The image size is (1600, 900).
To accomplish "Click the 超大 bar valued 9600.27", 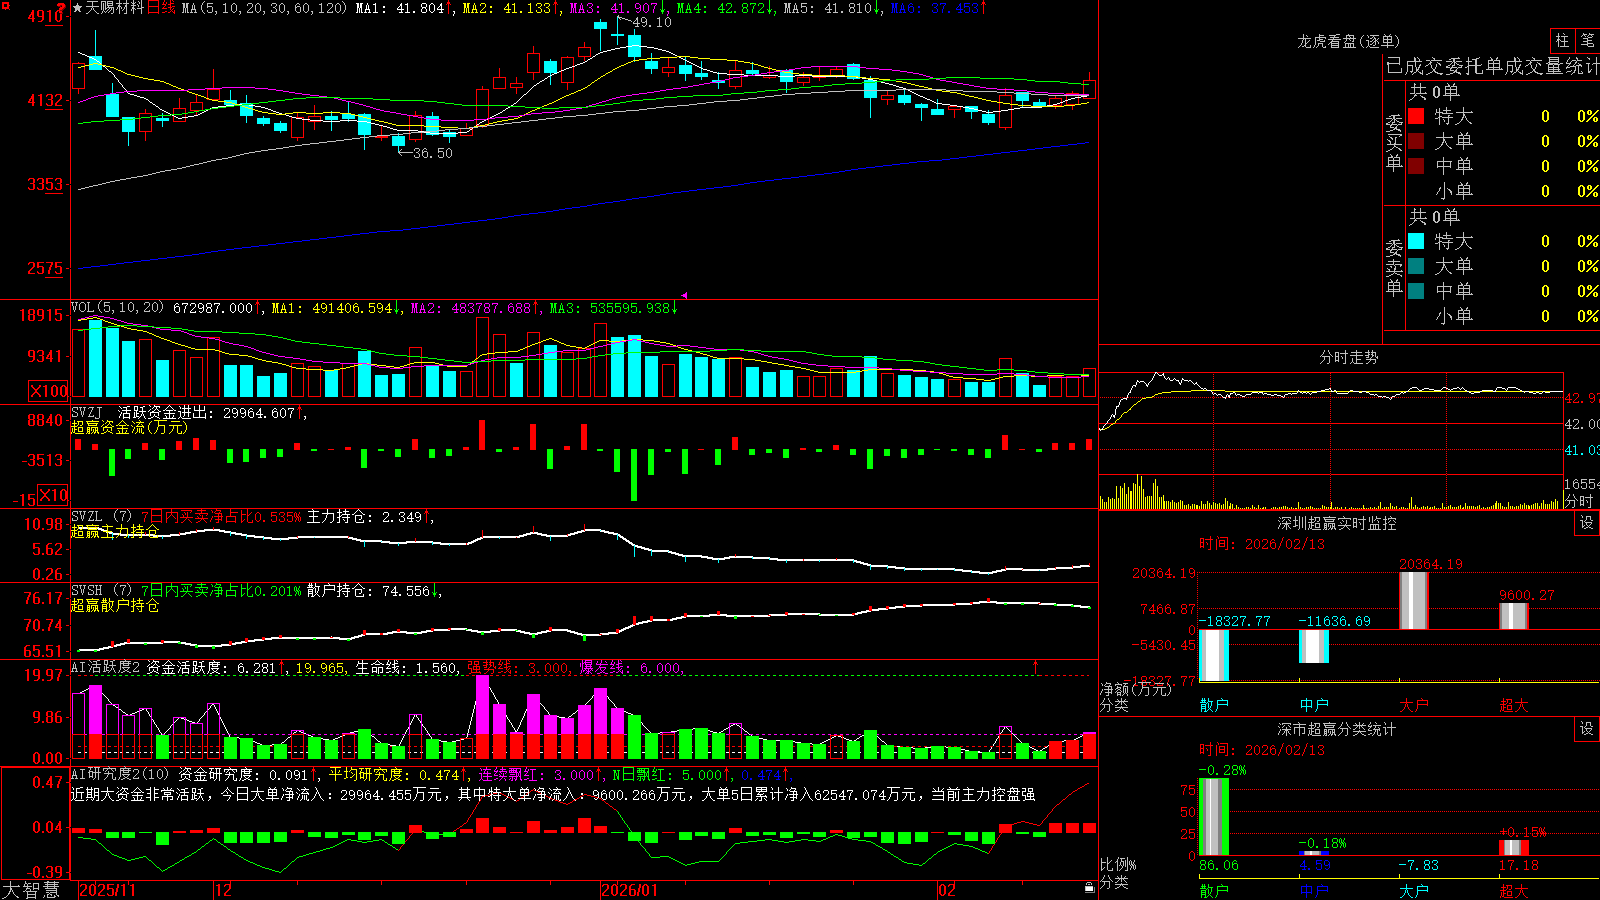I will coord(1514,616).
